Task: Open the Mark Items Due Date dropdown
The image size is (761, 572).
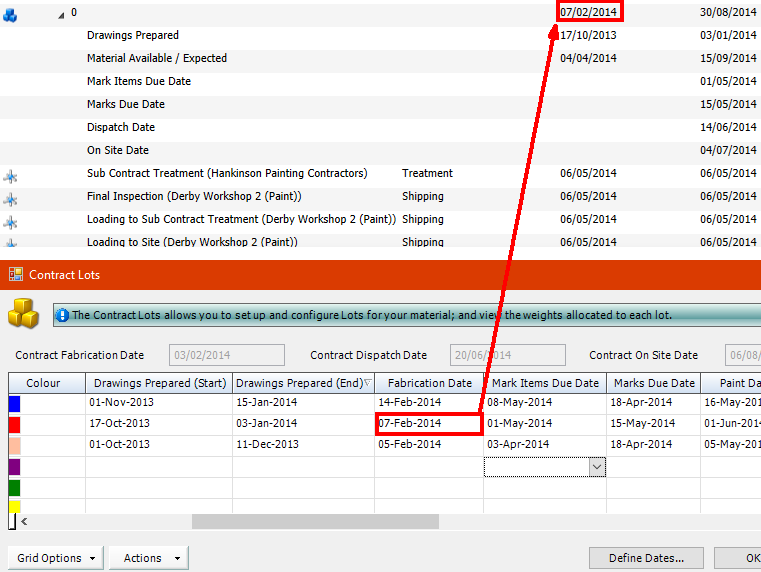Action: click(597, 467)
